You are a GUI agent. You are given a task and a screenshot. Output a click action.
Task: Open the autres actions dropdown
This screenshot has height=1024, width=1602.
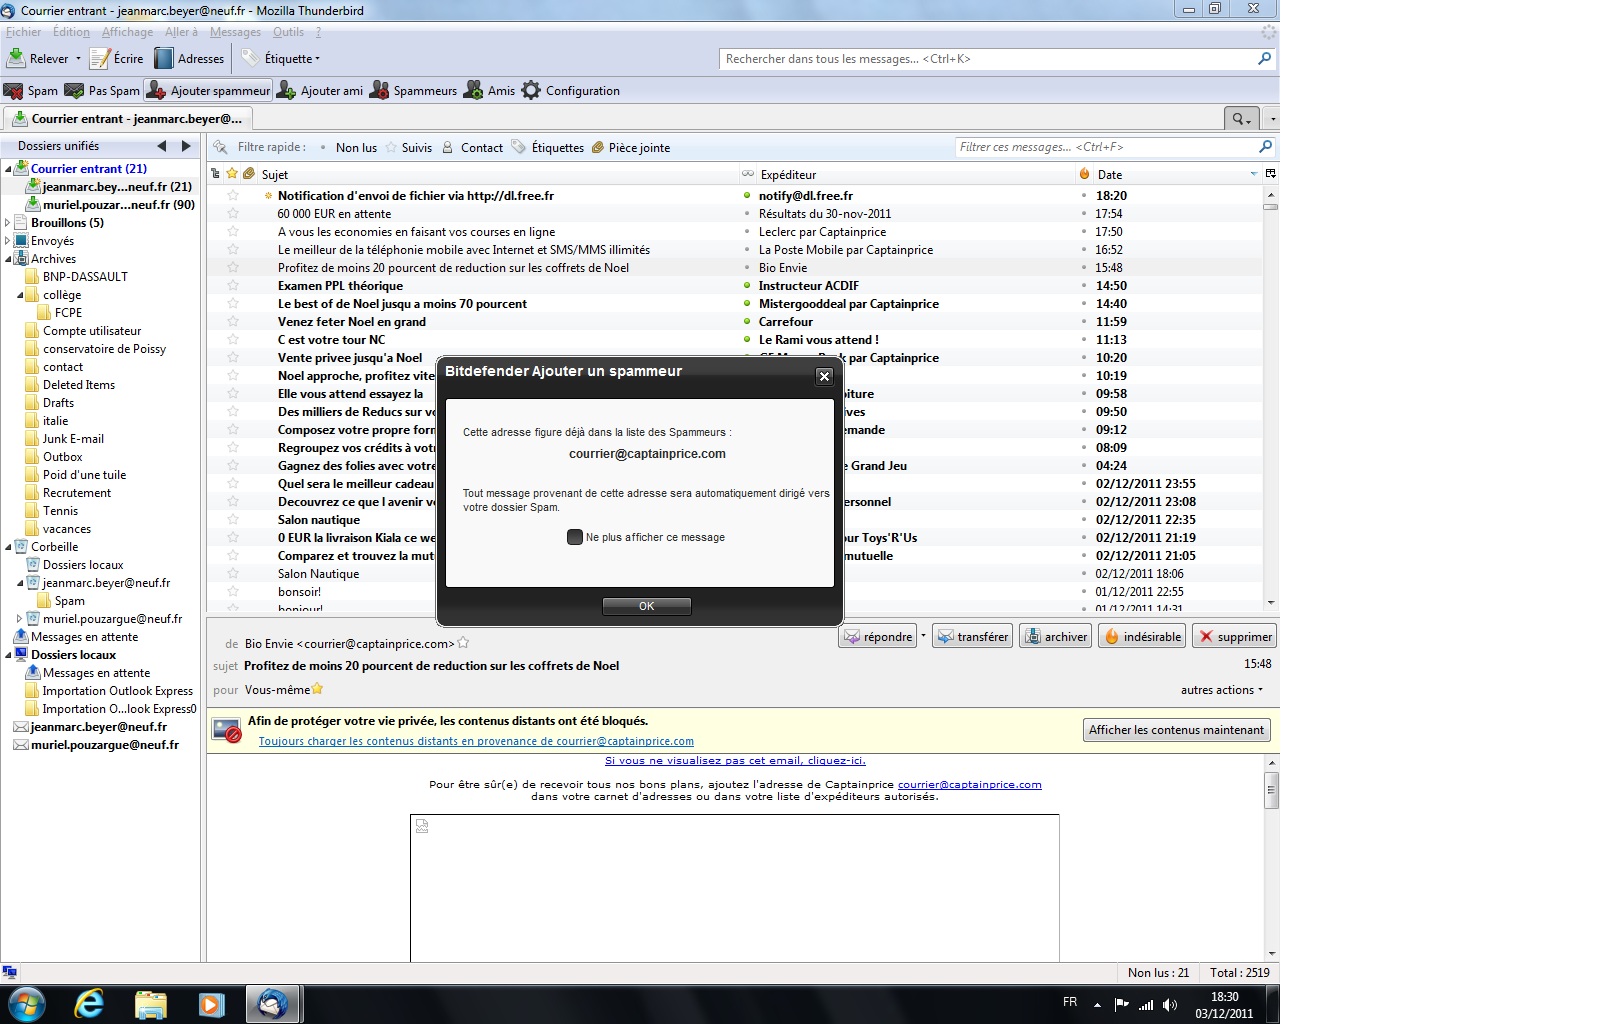click(x=1221, y=690)
